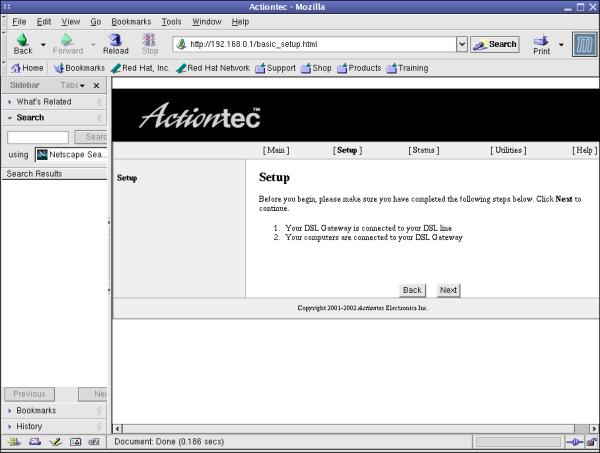Image resolution: width=600 pixels, height=453 pixels.
Task: Click into the URL address field
Action: point(315,44)
